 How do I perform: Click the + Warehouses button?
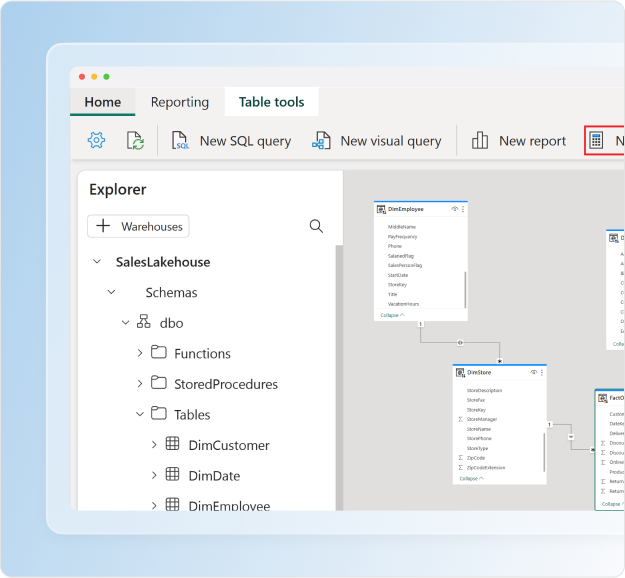click(x=138, y=226)
